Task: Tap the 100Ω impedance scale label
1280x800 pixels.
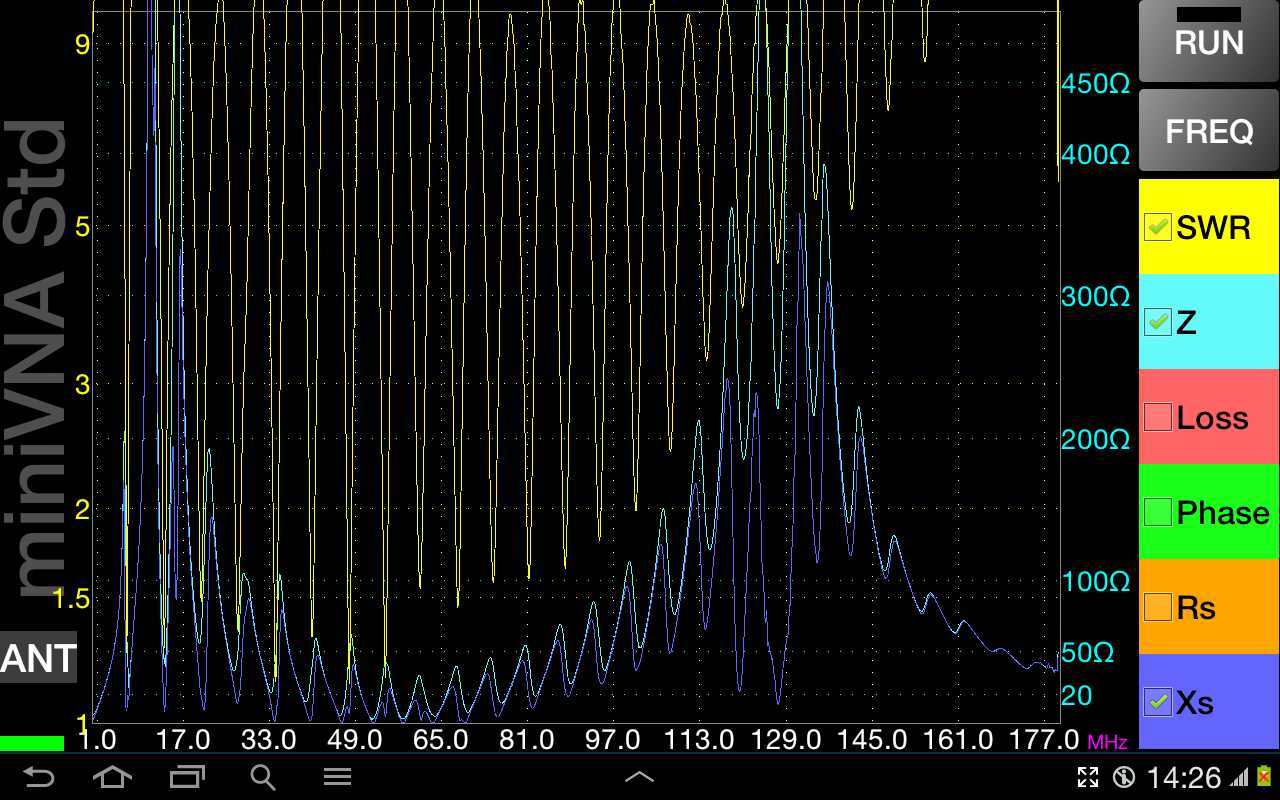Action: coord(1096,582)
